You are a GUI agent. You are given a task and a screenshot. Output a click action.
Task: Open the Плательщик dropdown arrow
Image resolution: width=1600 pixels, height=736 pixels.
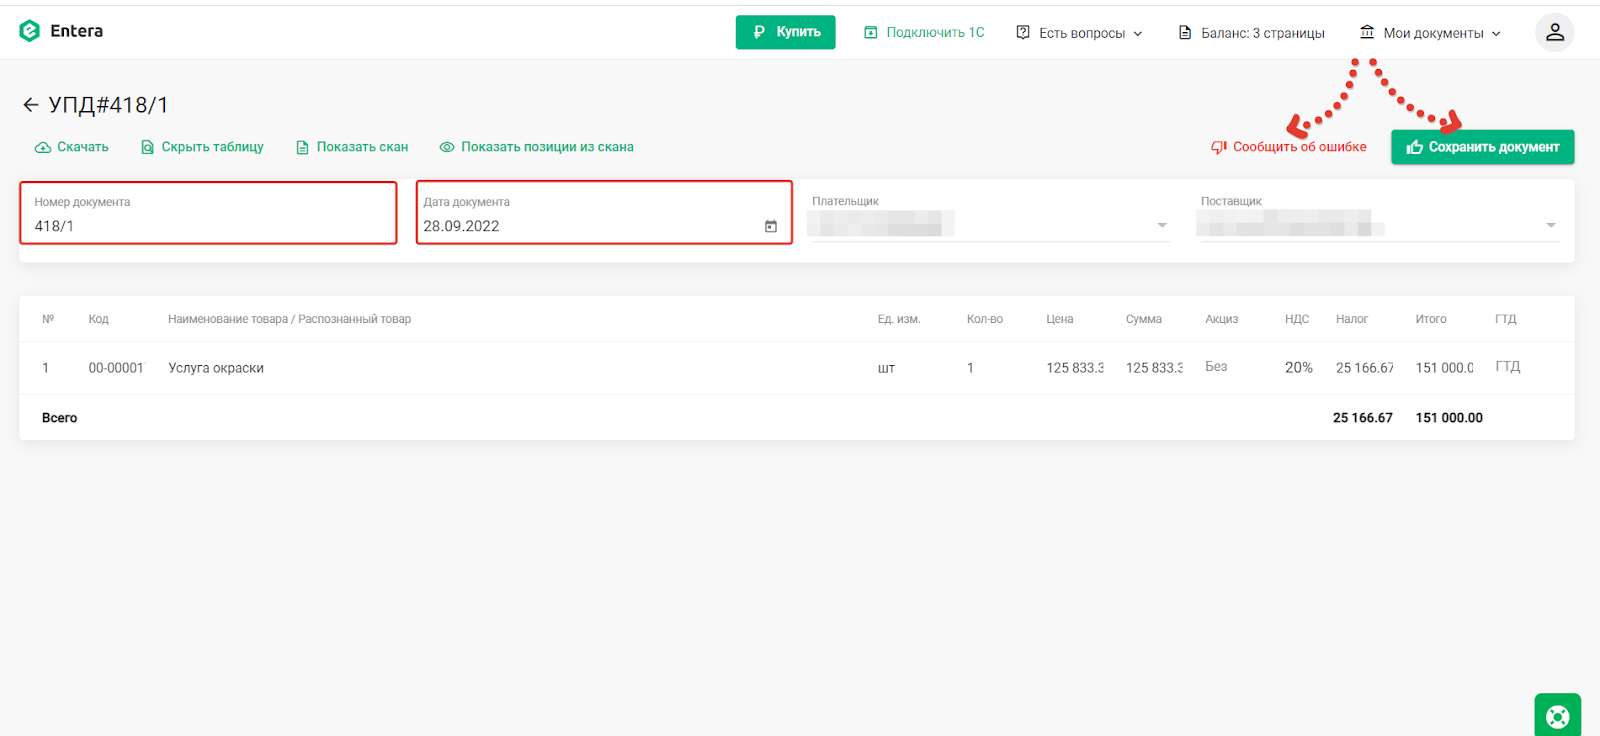[x=1162, y=225]
